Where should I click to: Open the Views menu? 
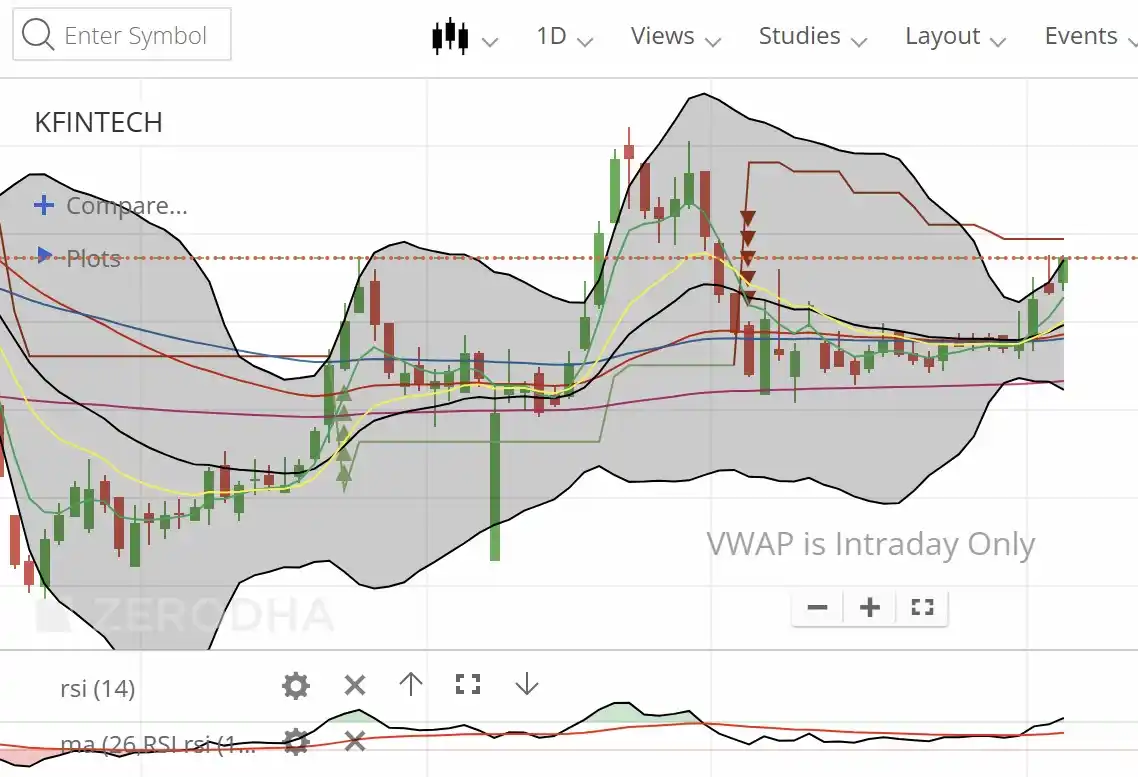tap(676, 36)
